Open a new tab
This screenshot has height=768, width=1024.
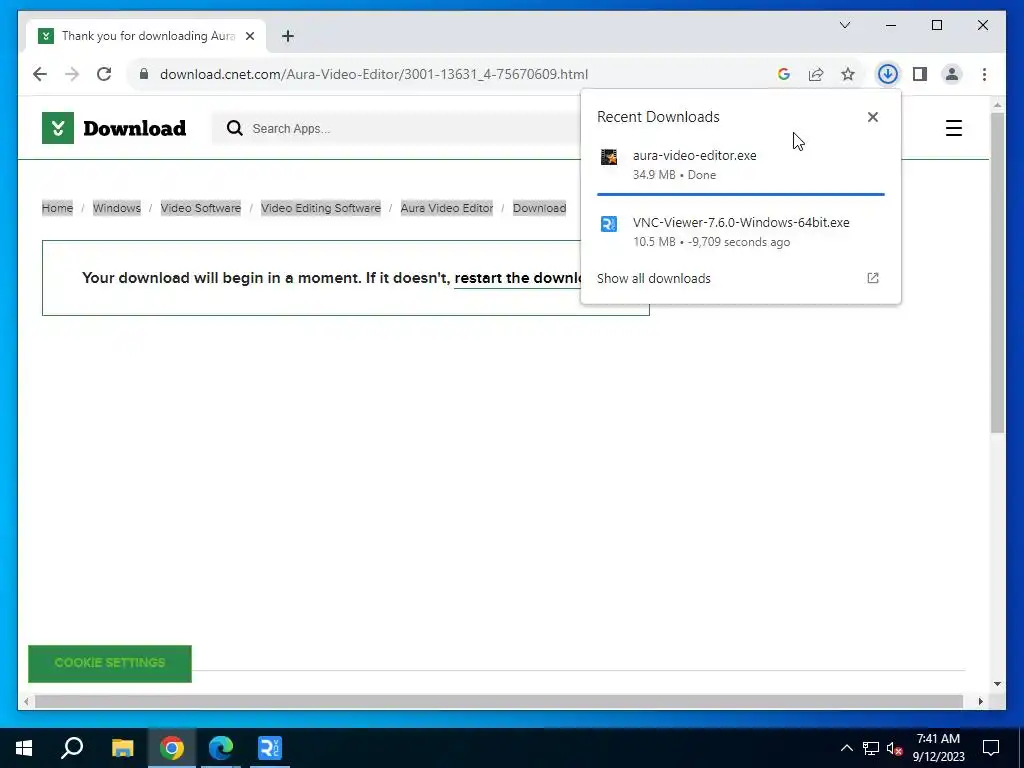288,36
